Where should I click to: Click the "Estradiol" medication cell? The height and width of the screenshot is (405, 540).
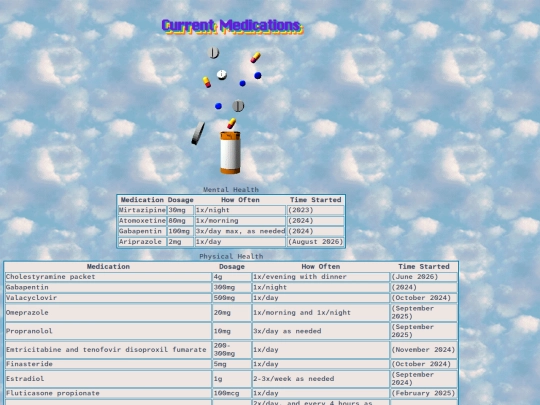pyautogui.click(x=108, y=379)
